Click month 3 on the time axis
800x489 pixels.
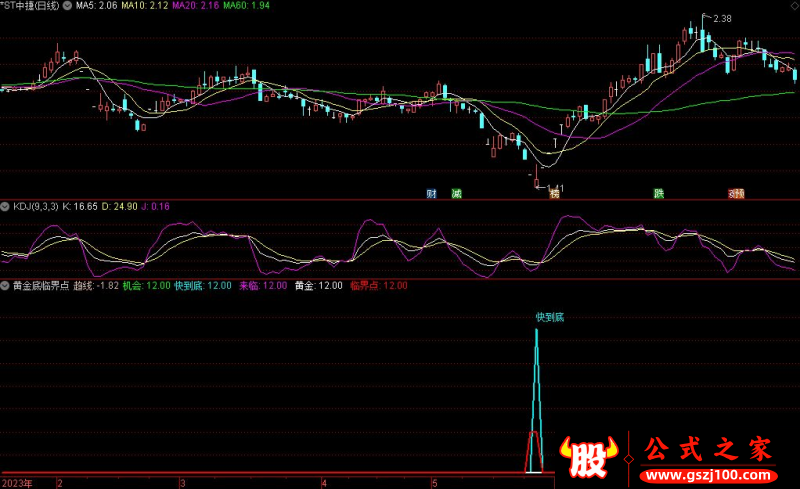point(182,483)
